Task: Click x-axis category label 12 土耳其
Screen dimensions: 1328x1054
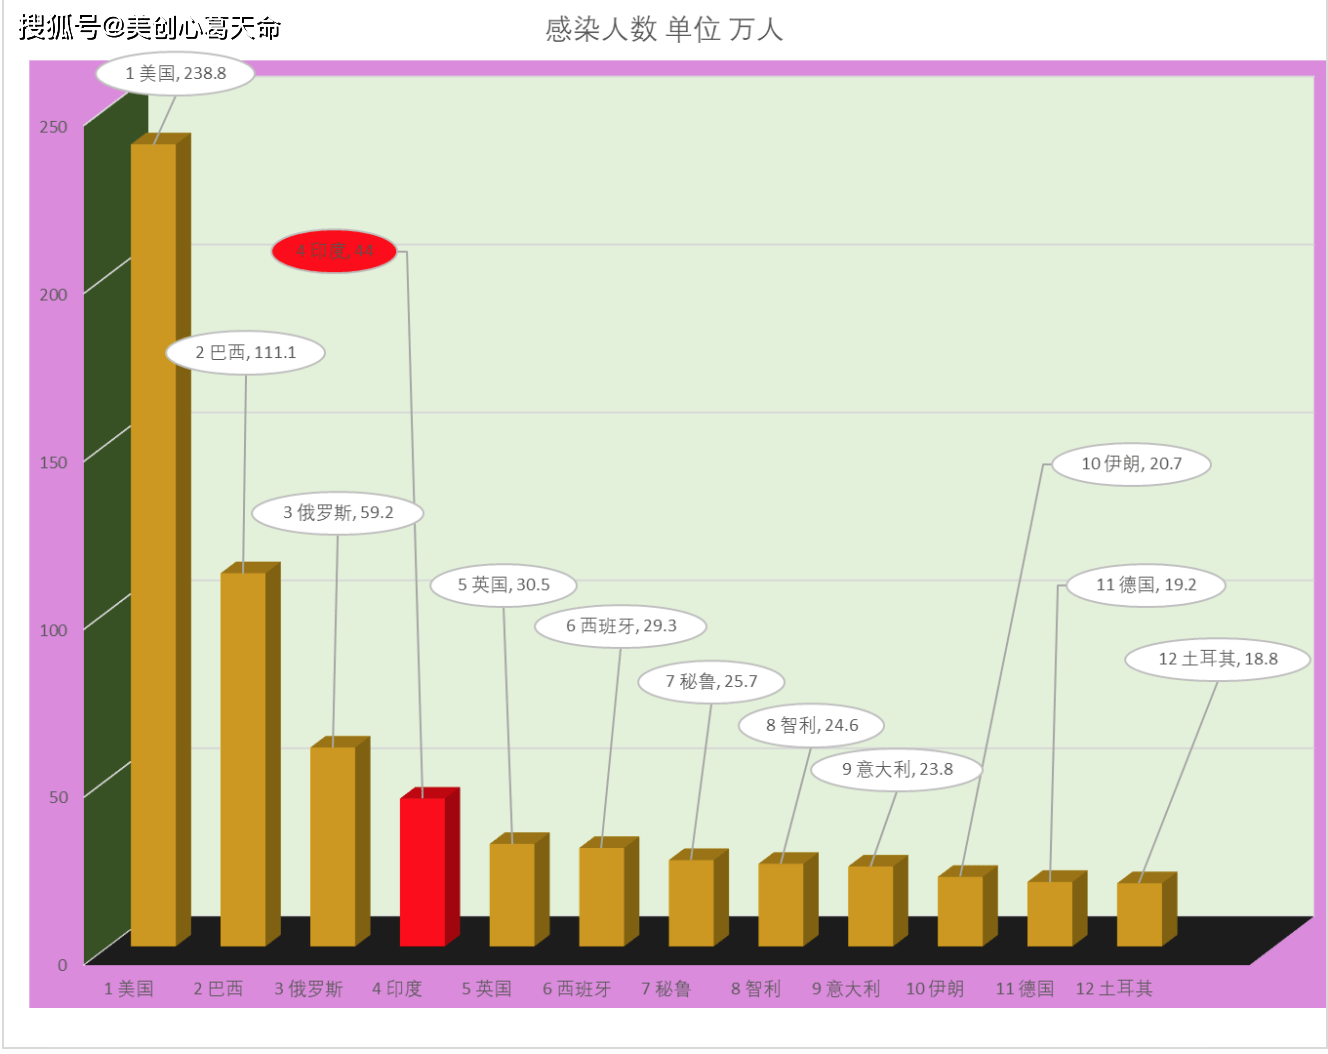Action: (x=1114, y=989)
